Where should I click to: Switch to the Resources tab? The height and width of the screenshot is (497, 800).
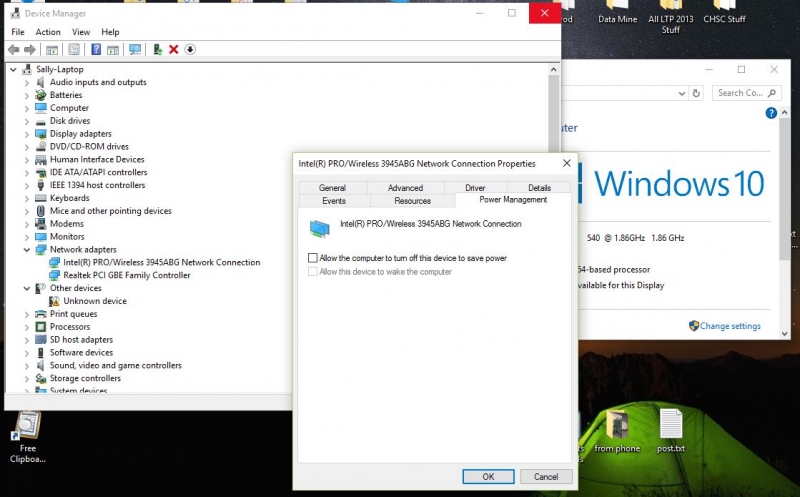(x=412, y=201)
